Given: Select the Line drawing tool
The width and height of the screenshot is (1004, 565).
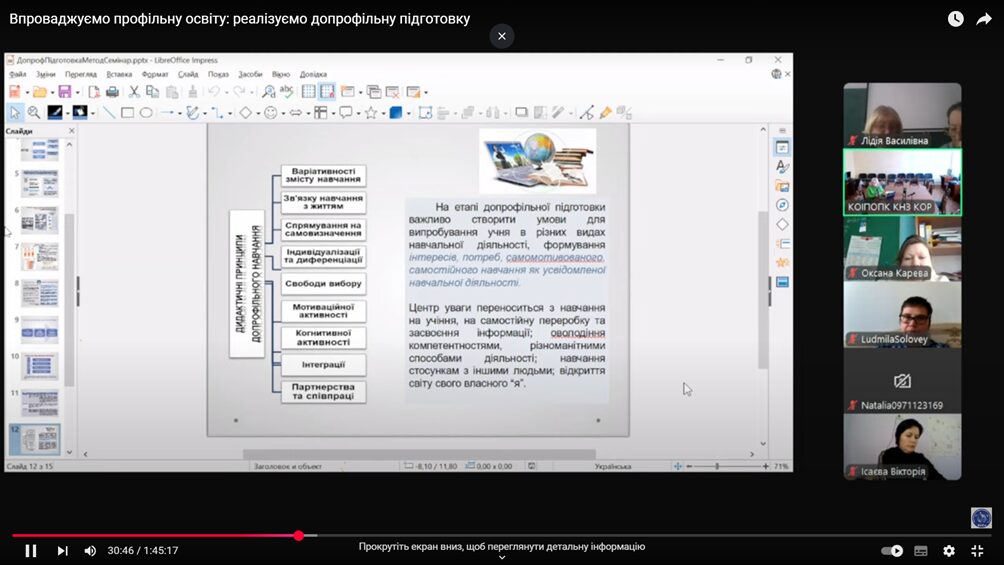Looking at the screenshot, I should point(109,113).
